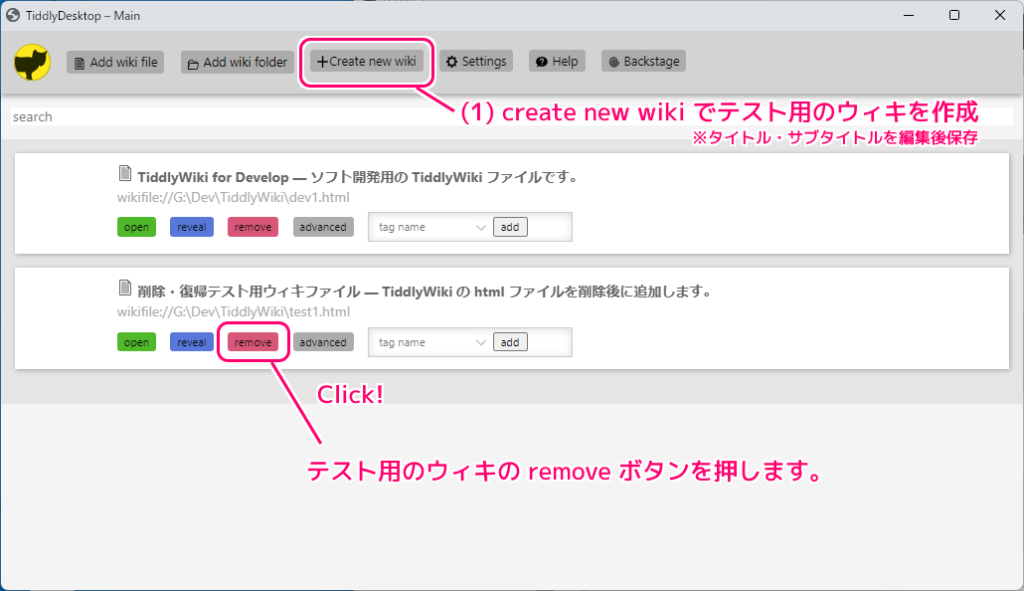
Task: Open TiddlyWiki for Develop with its open button
Action: (136, 226)
